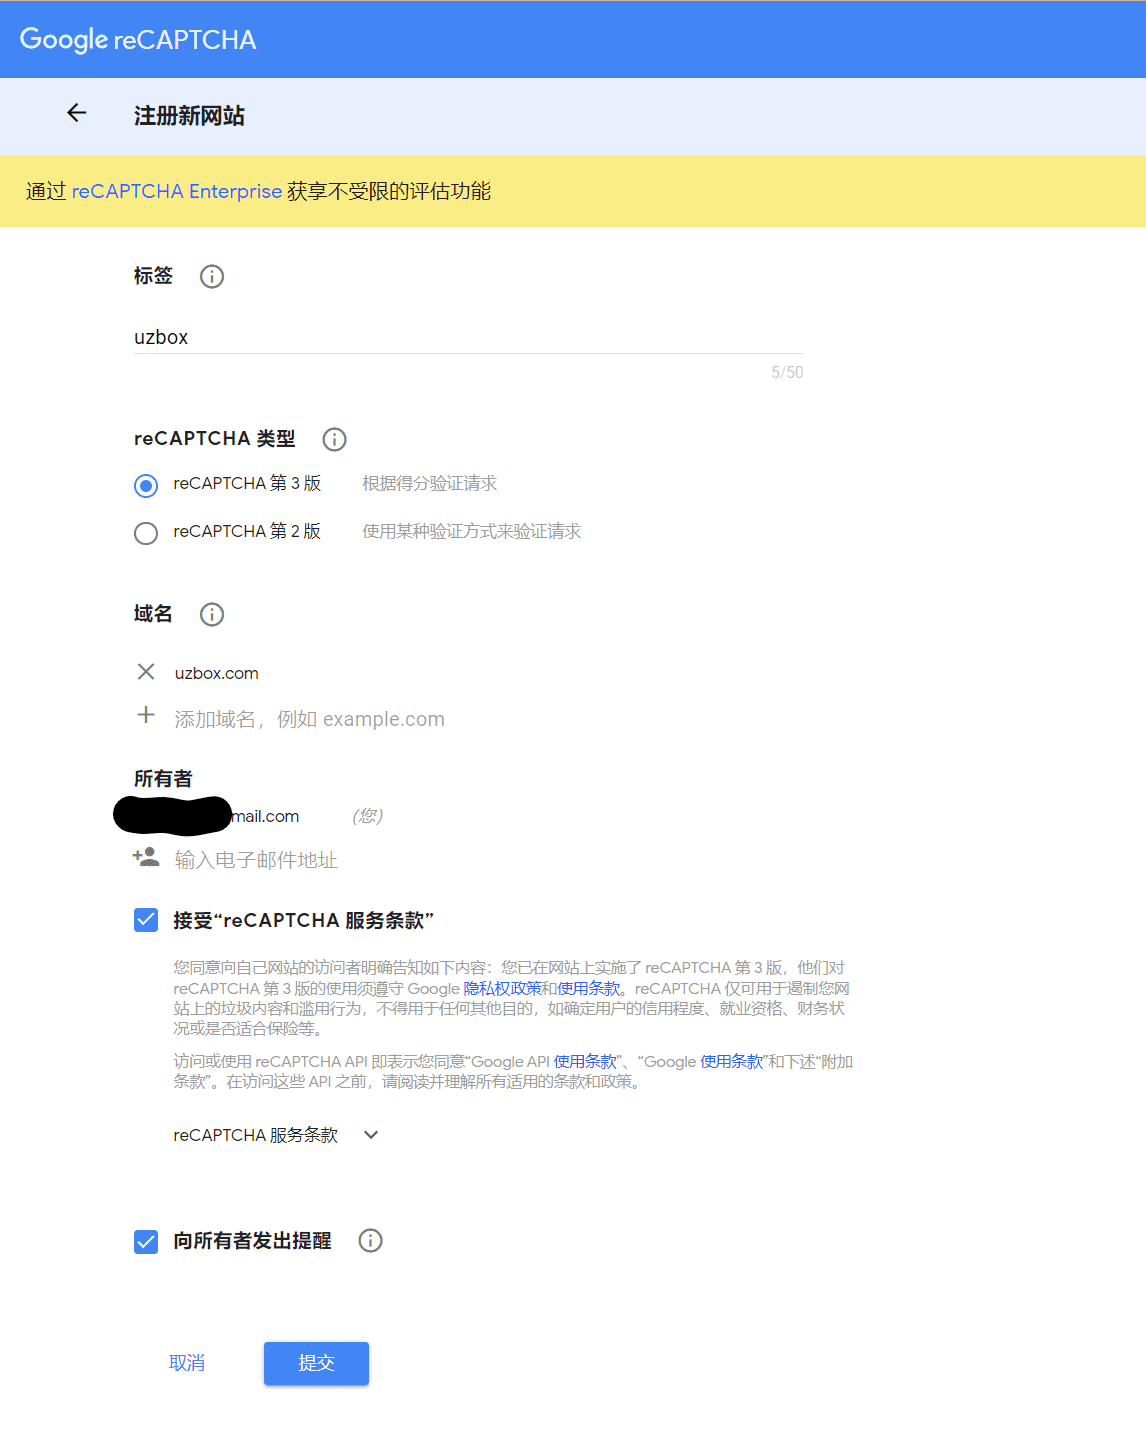Disable the 向所有者发出提醒 checkbox
1146x1429 pixels.
point(146,1241)
